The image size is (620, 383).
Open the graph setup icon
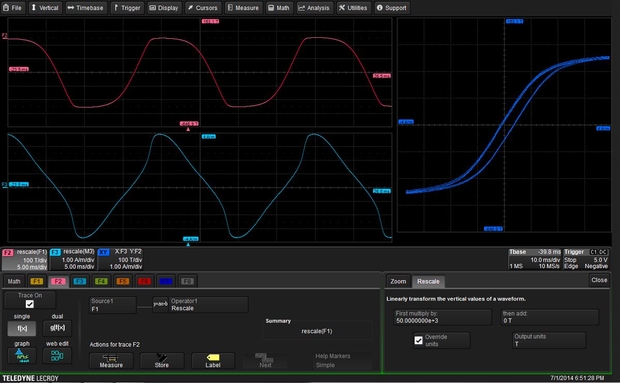22,356
